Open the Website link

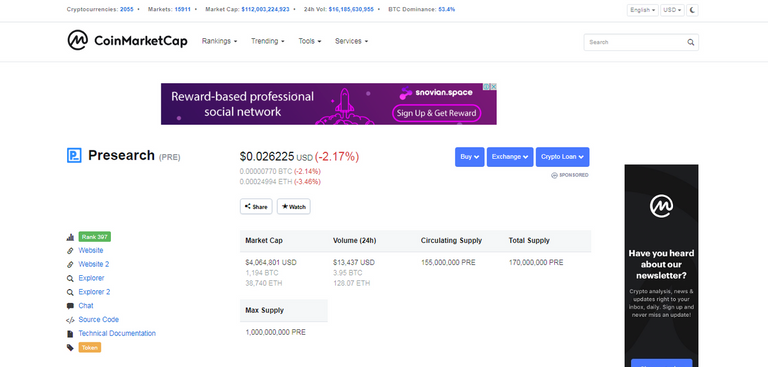(x=91, y=250)
